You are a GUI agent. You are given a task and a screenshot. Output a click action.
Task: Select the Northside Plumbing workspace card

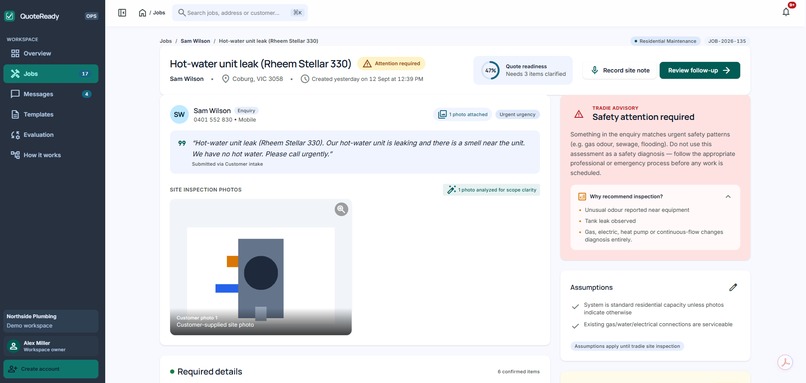tap(50, 321)
